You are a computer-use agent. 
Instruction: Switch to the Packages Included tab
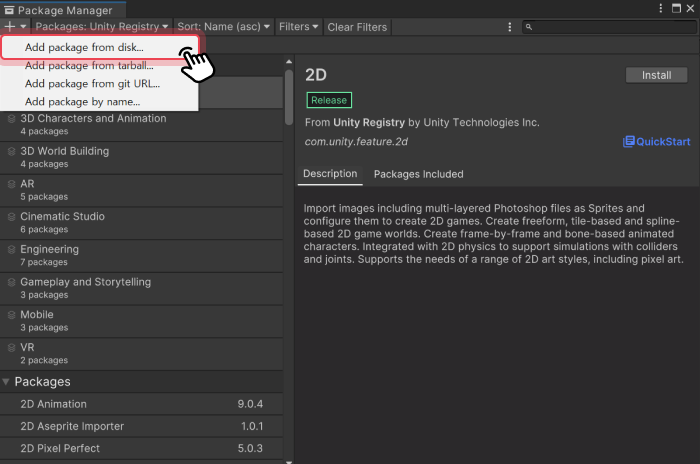tap(418, 174)
